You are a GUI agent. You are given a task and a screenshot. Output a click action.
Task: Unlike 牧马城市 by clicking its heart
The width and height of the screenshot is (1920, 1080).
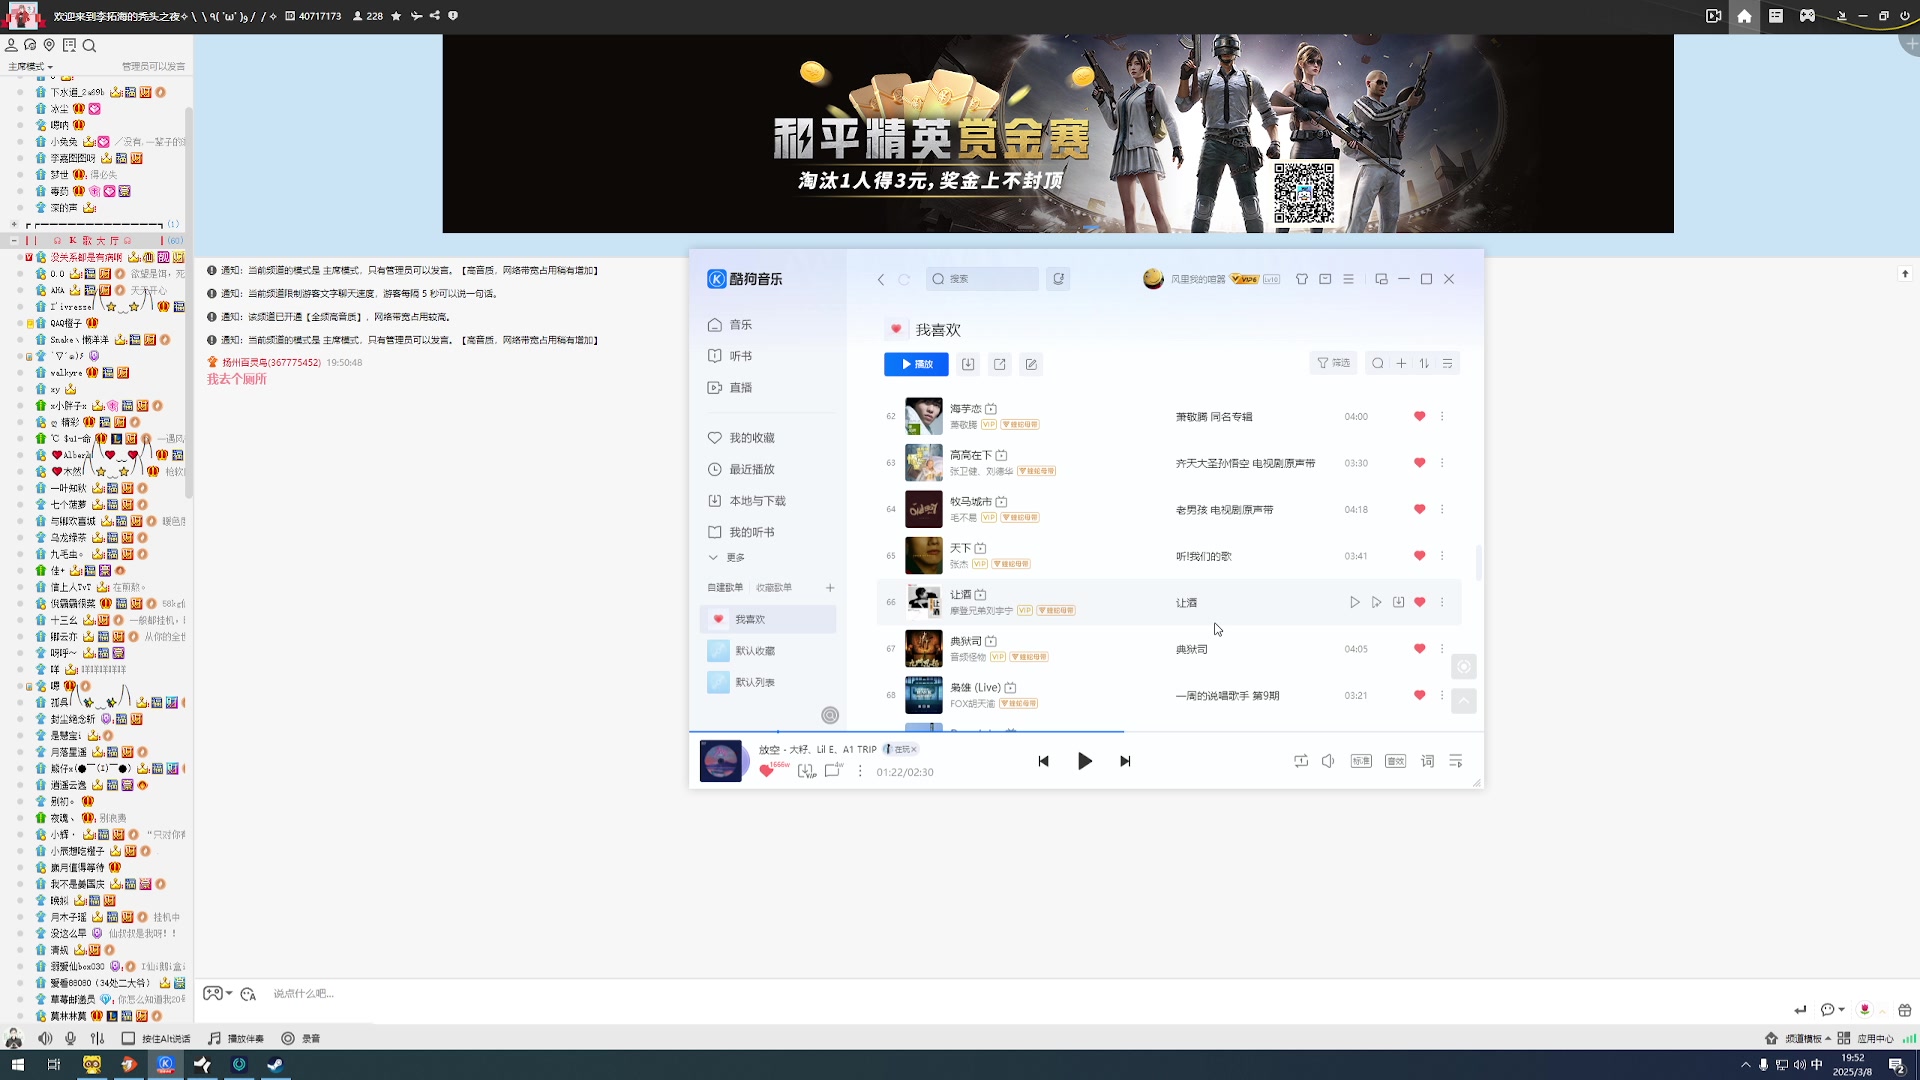pos(1419,509)
